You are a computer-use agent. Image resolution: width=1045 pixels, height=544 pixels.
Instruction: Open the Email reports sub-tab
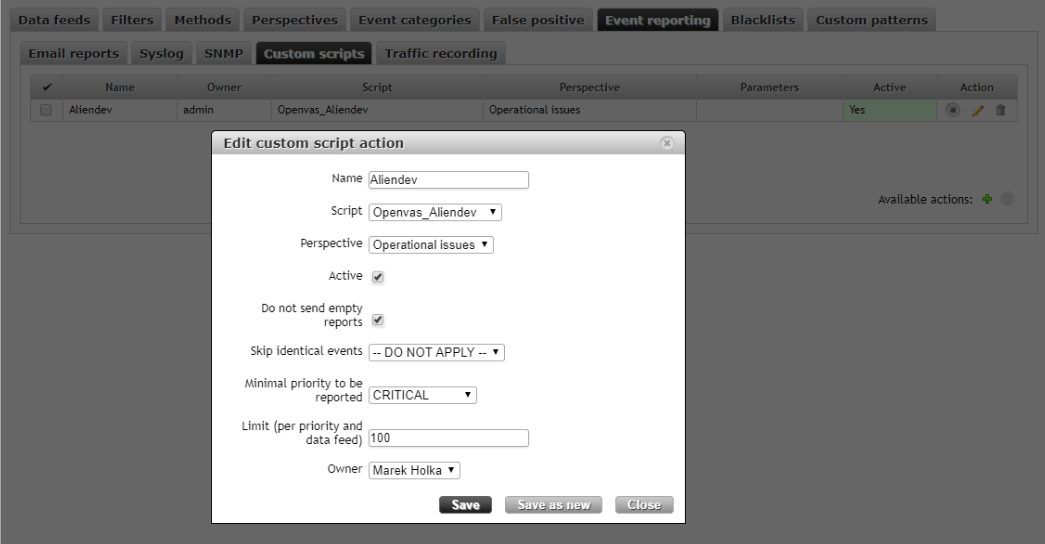pyautogui.click(x=73, y=54)
